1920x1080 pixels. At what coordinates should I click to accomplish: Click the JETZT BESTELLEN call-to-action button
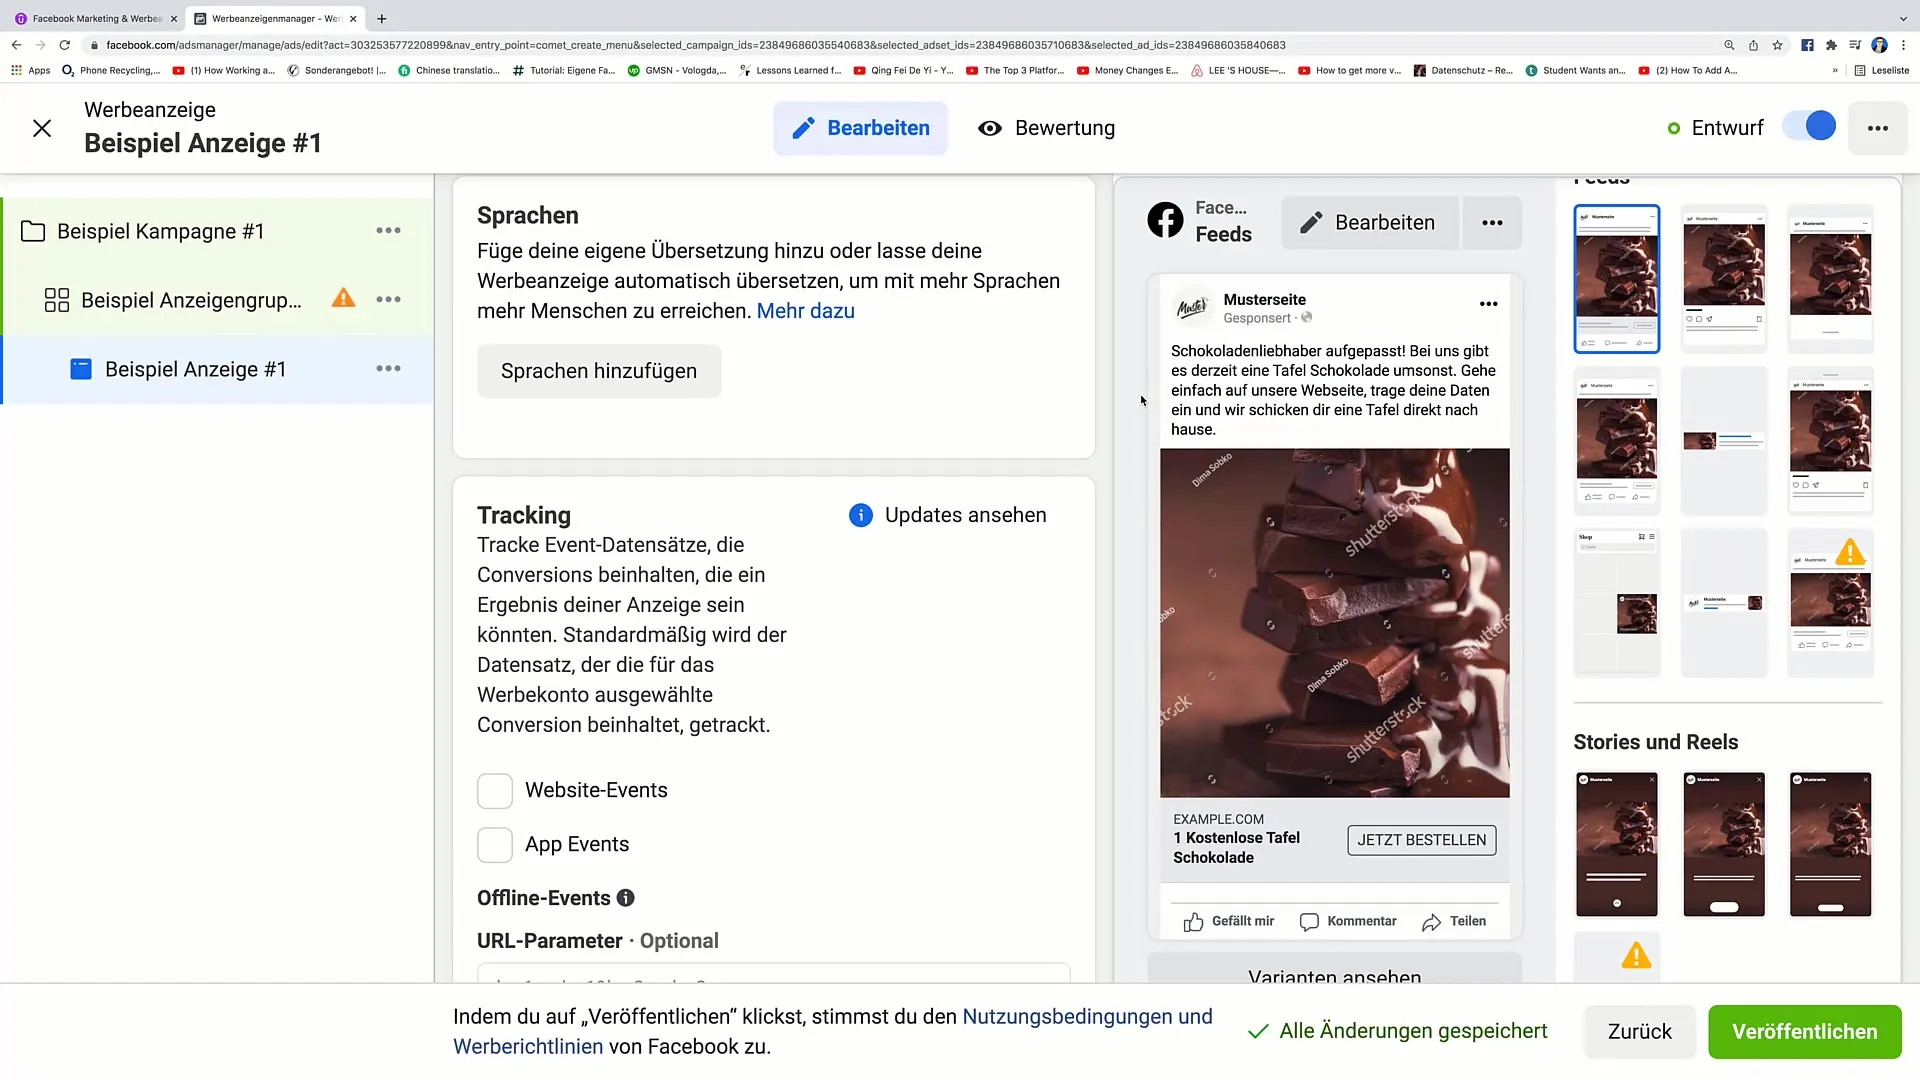(1421, 840)
